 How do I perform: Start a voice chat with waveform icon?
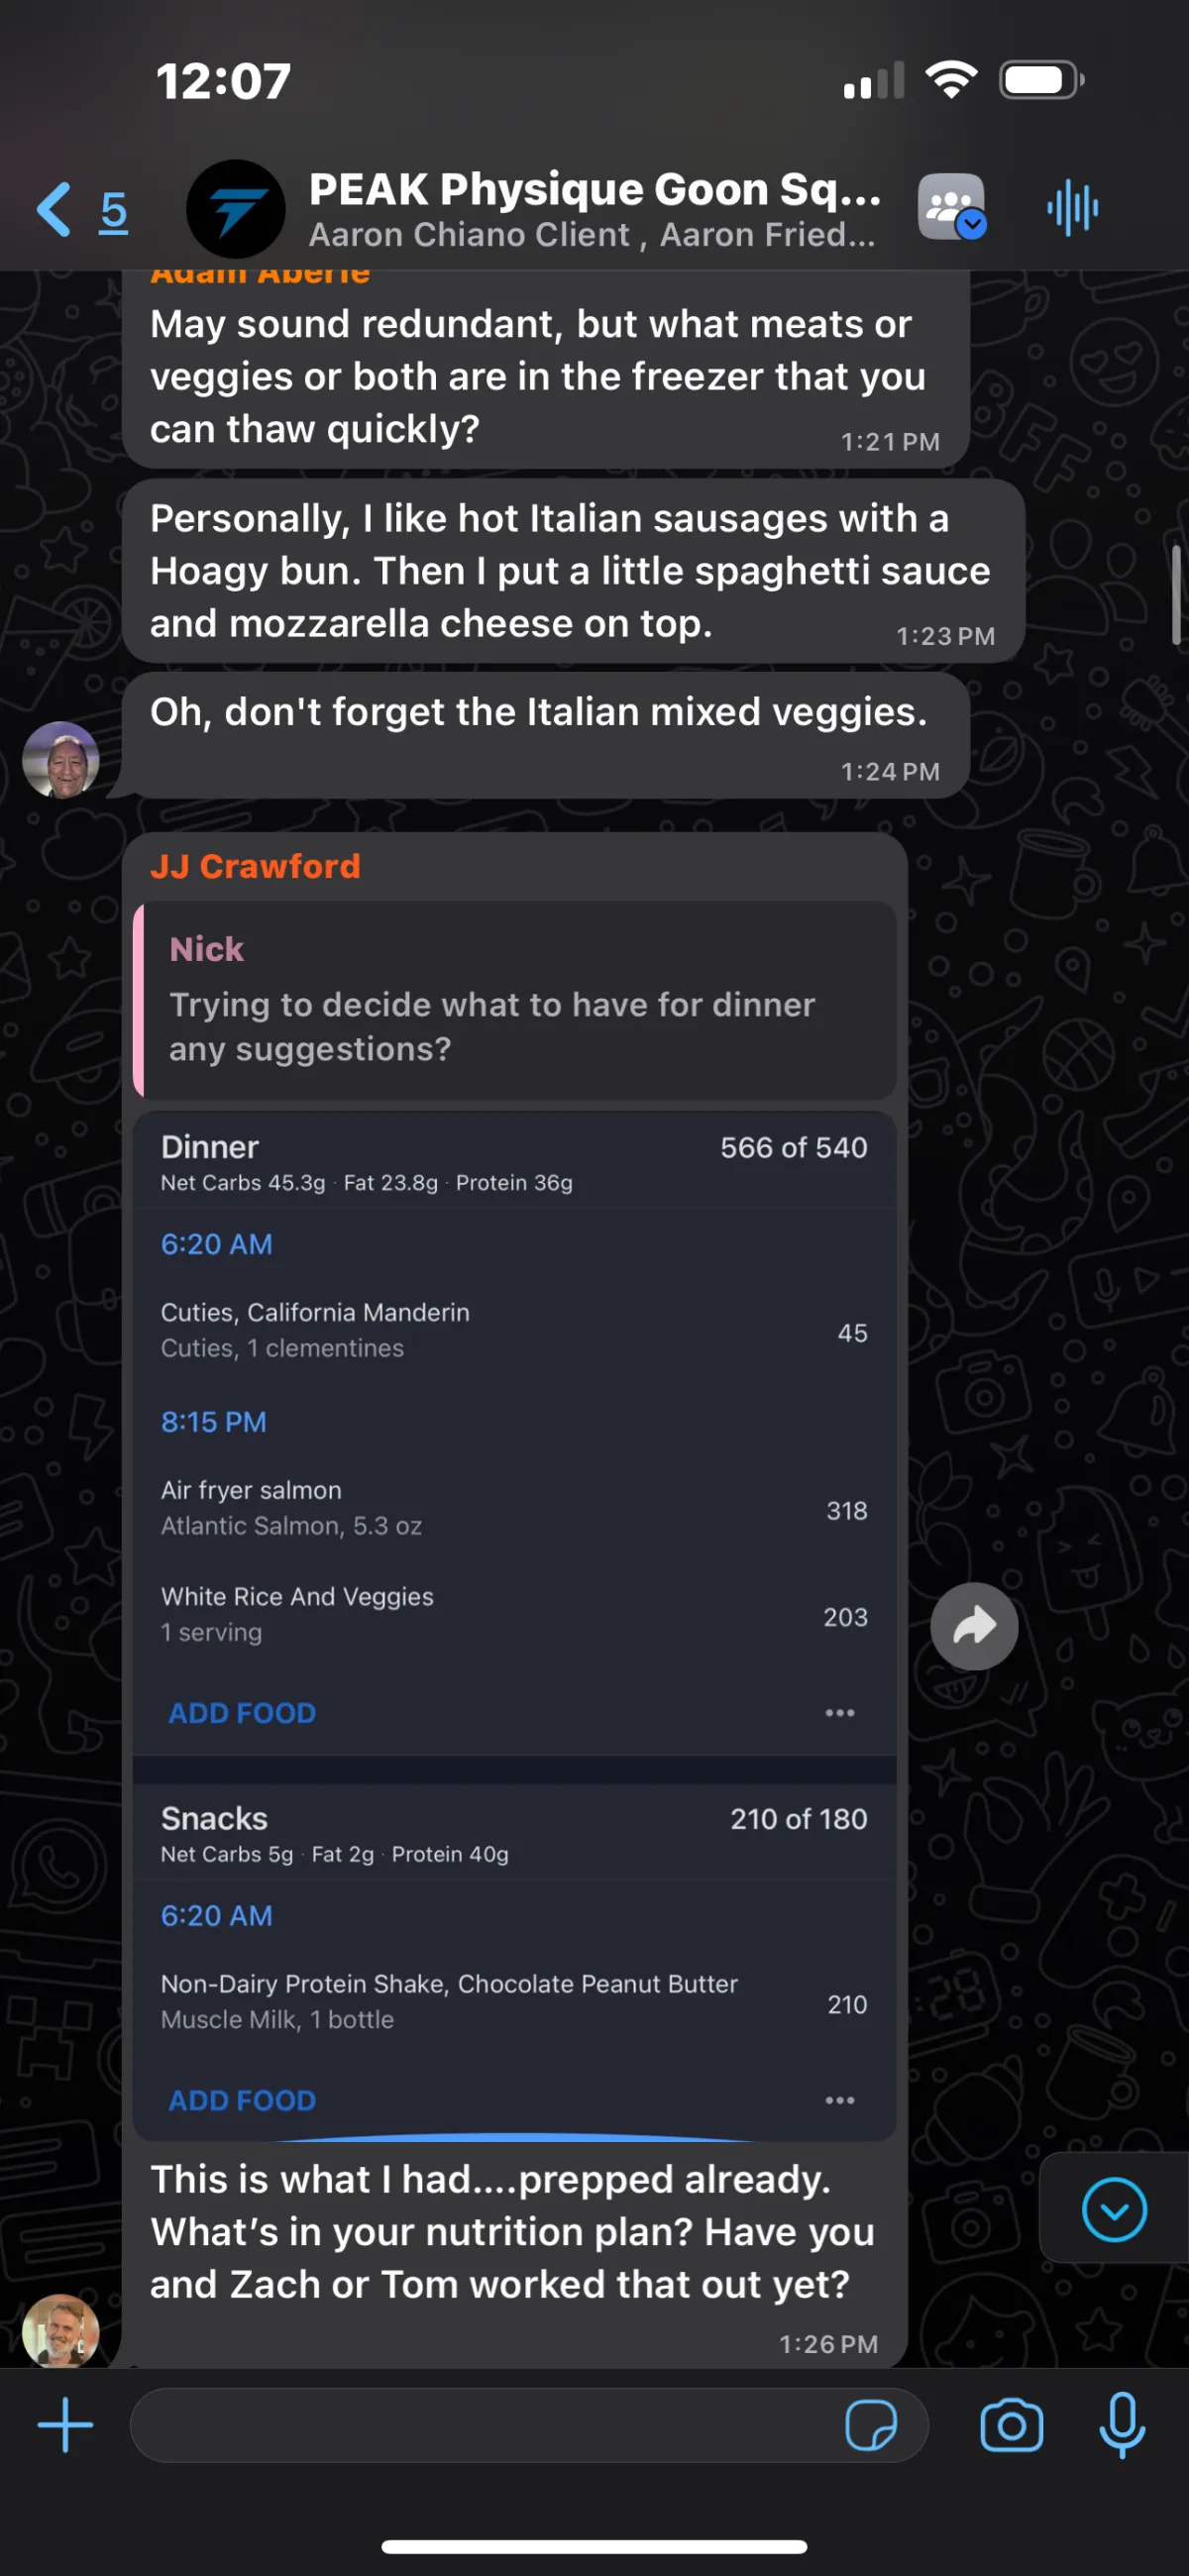coord(1073,208)
